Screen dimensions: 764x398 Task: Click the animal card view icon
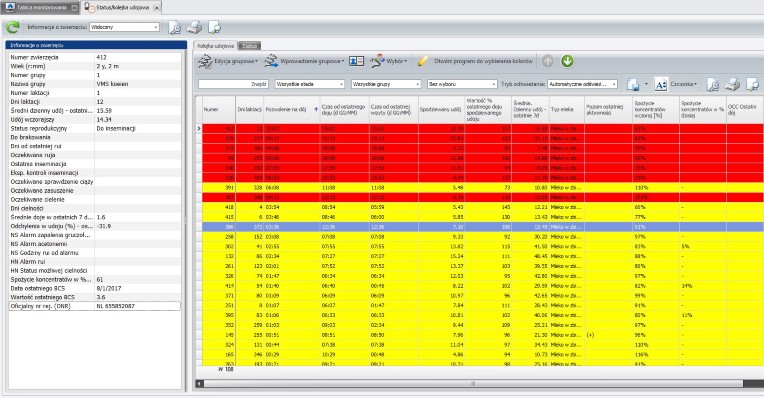(357, 61)
